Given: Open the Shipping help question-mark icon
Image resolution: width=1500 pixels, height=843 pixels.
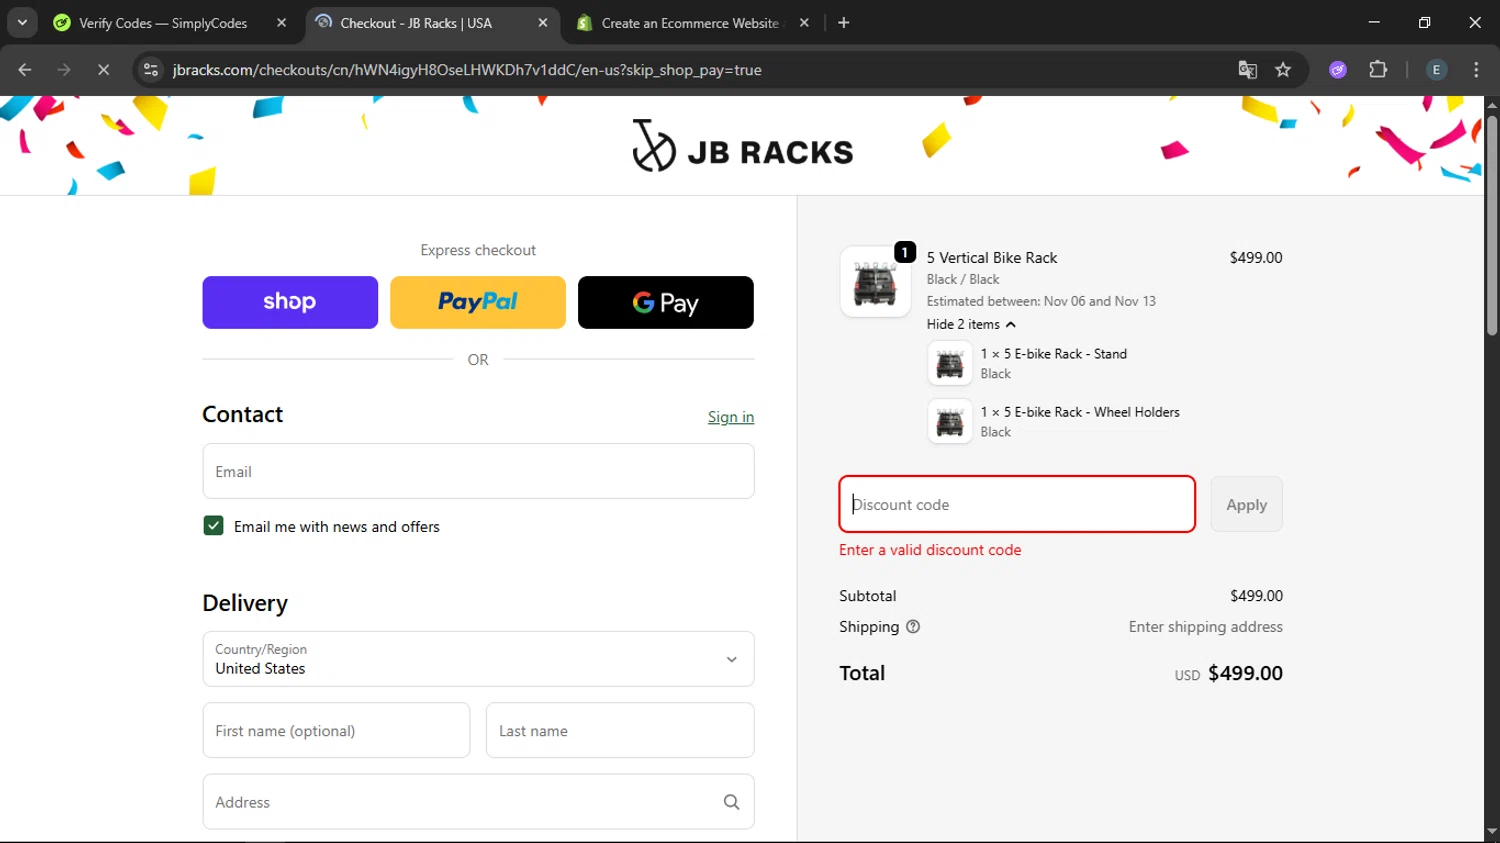Looking at the screenshot, I should (x=913, y=627).
